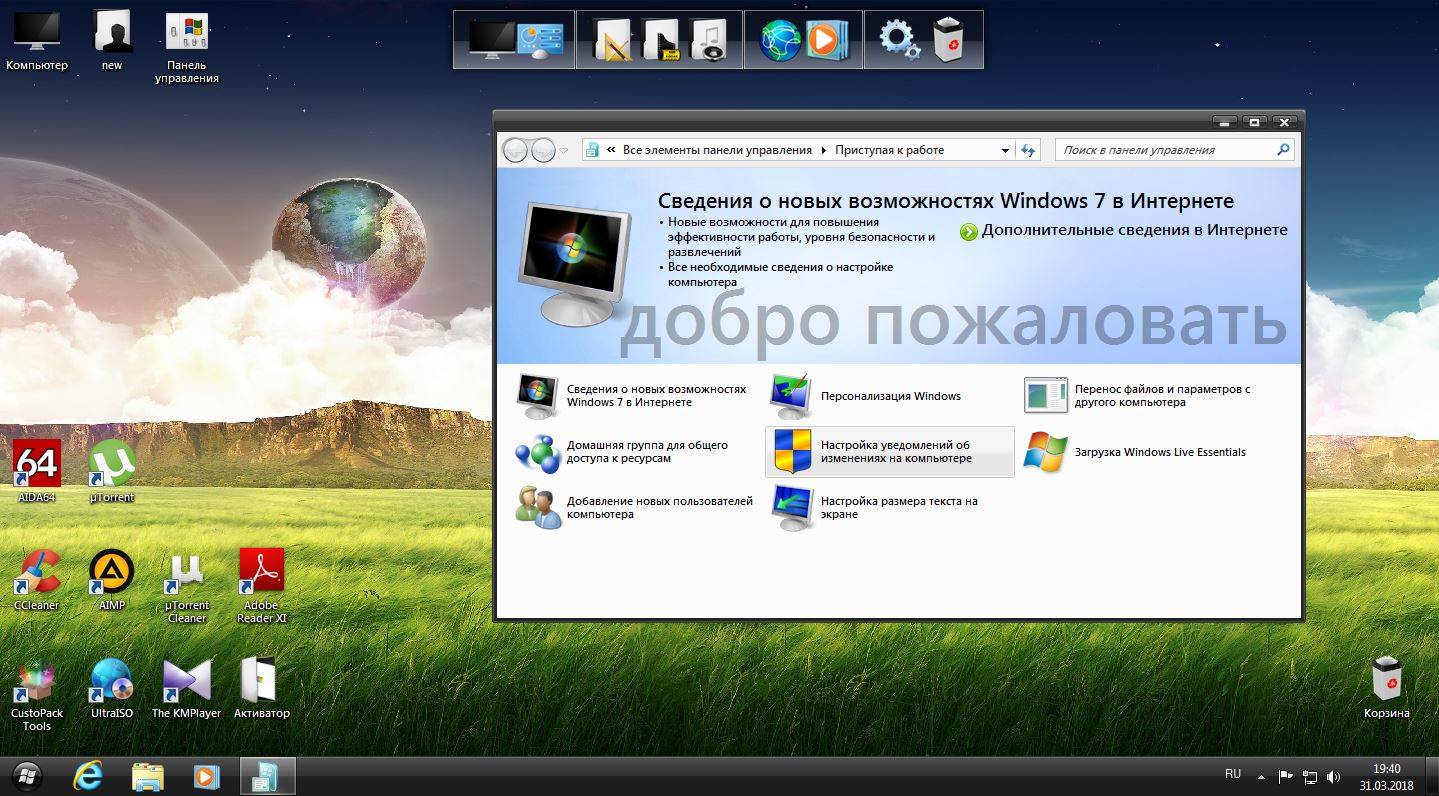The image size is (1439, 796).
Task: Click Дополнительные сведения в Интернете link
Action: coord(1134,230)
